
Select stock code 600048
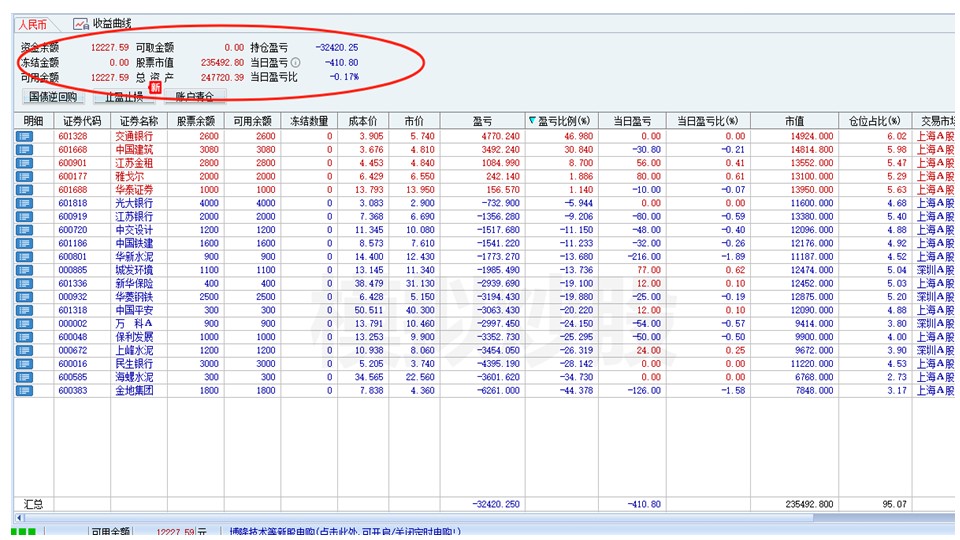[73, 337]
